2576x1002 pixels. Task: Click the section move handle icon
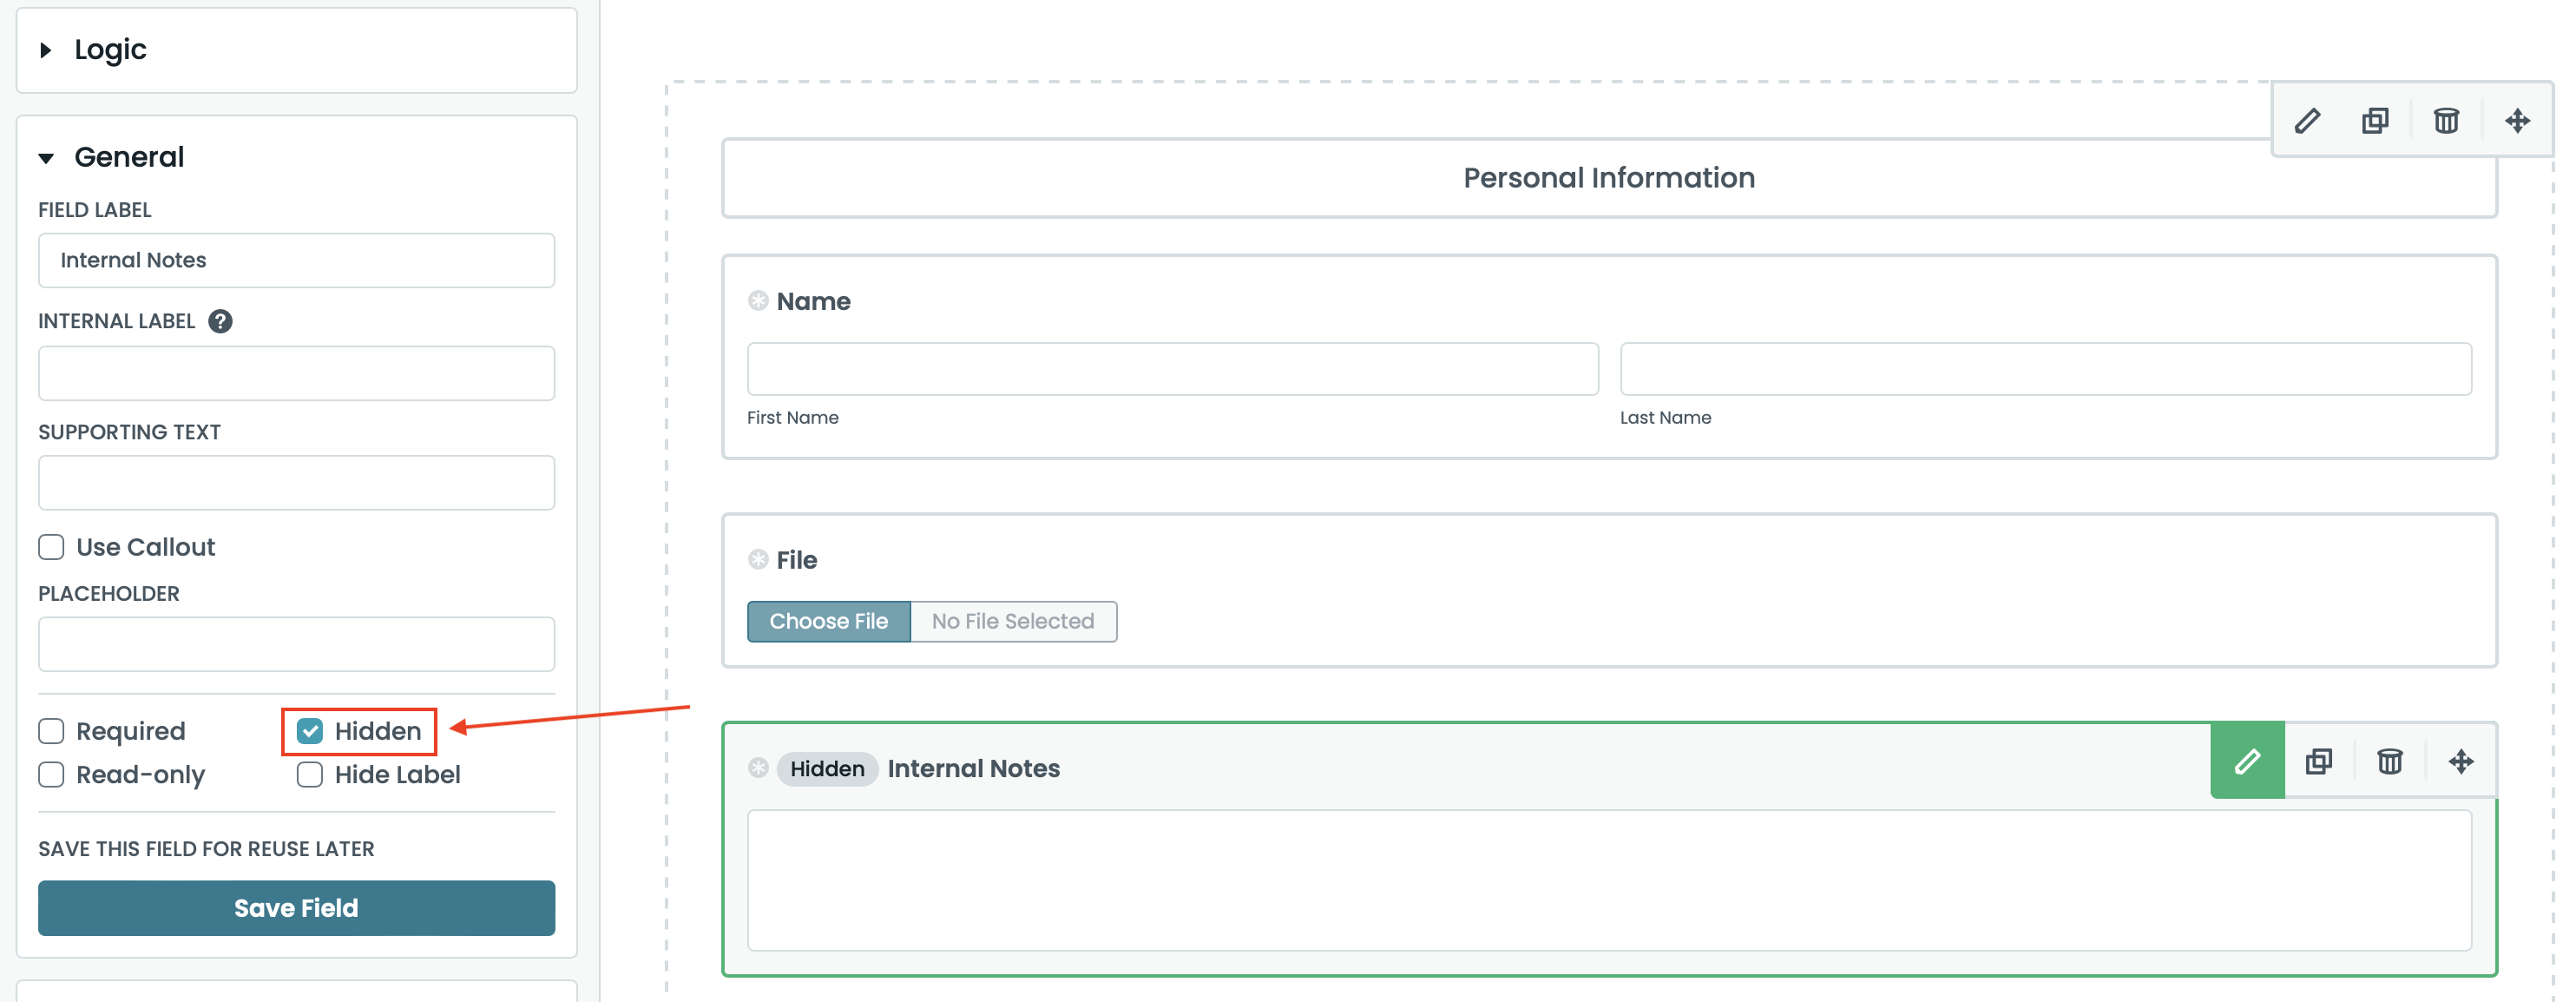click(2517, 121)
